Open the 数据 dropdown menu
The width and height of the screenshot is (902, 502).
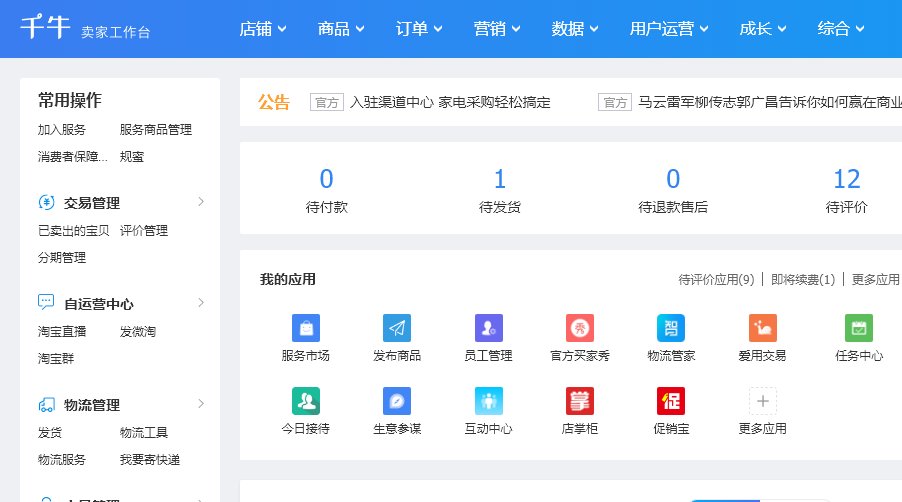[575, 28]
